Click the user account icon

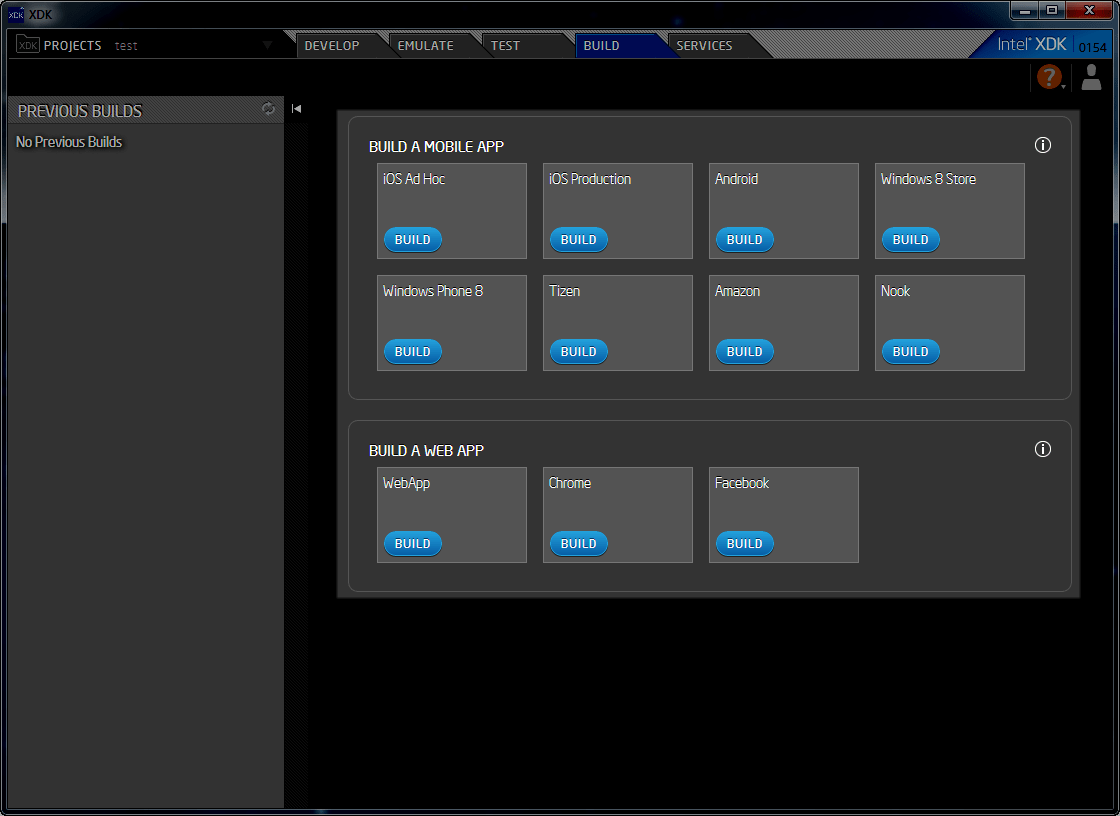click(x=1091, y=77)
